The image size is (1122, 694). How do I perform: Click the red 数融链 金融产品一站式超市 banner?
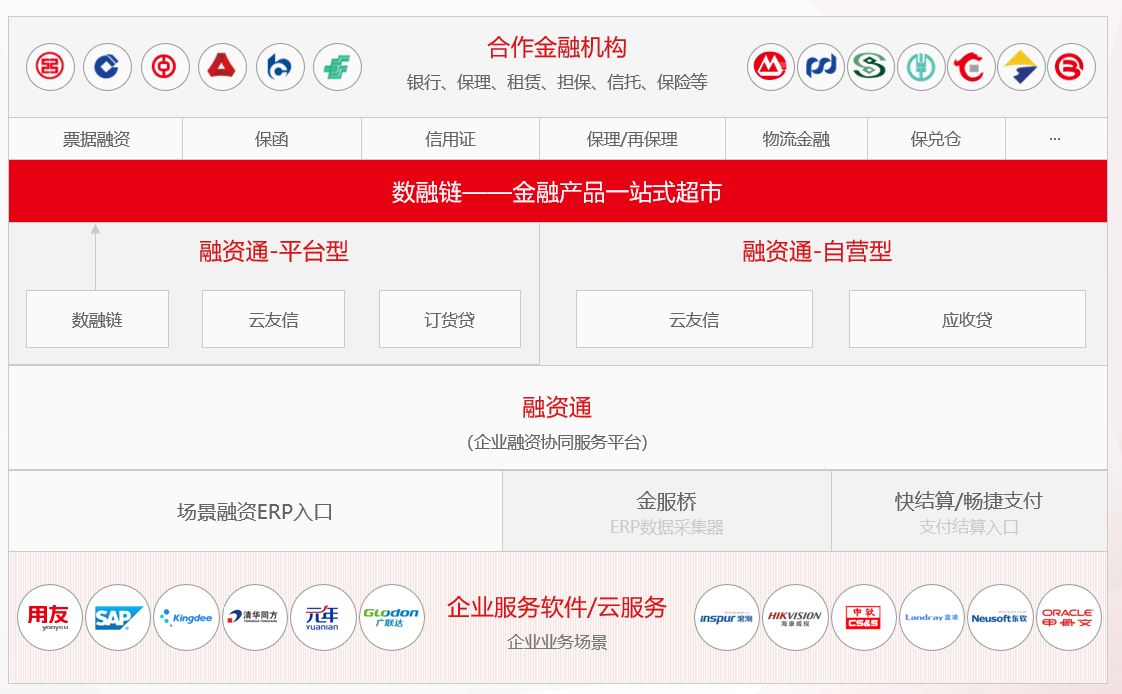tap(557, 192)
